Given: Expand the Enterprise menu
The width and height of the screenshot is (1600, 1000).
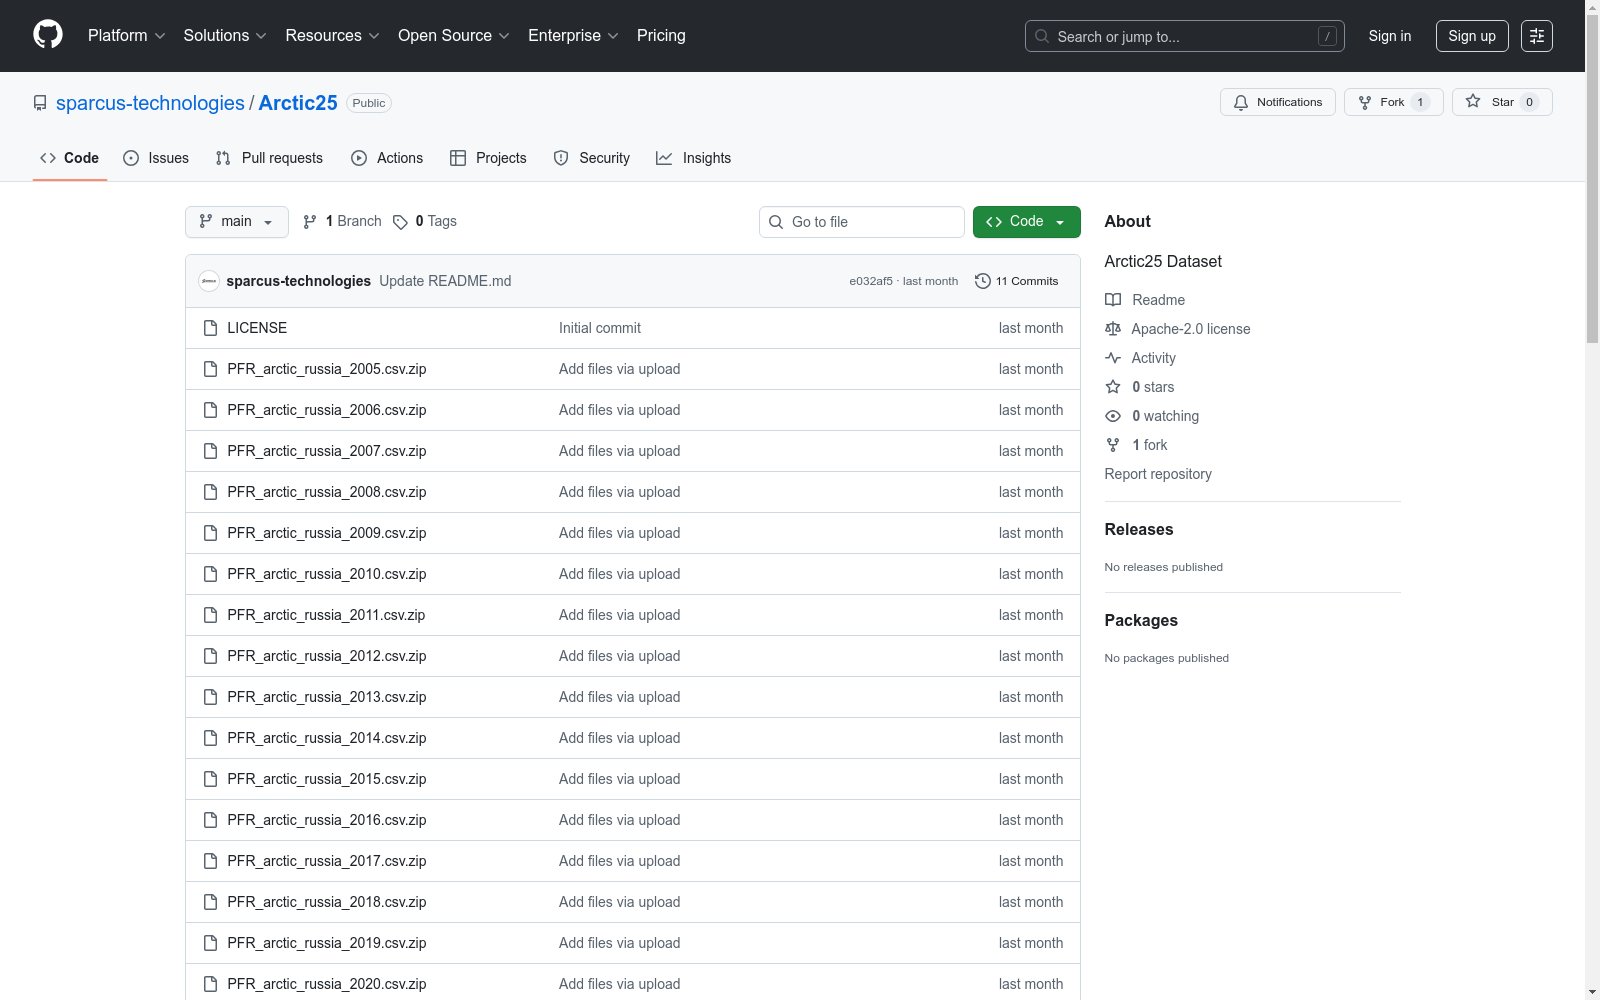Looking at the screenshot, I should click(x=573, y=36).
